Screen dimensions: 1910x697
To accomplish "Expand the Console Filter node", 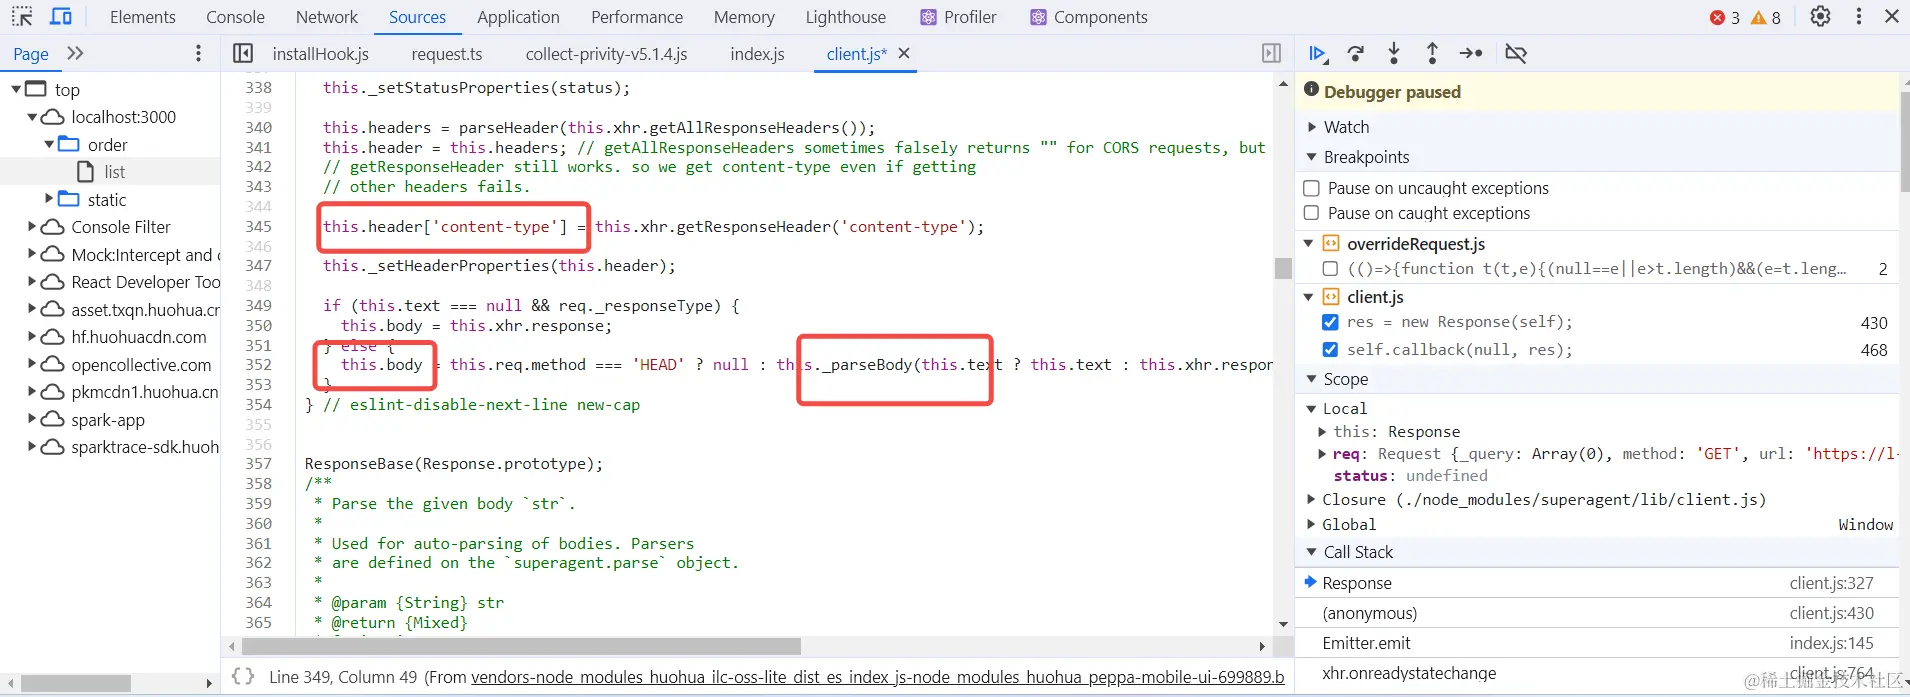I will 32,227.
